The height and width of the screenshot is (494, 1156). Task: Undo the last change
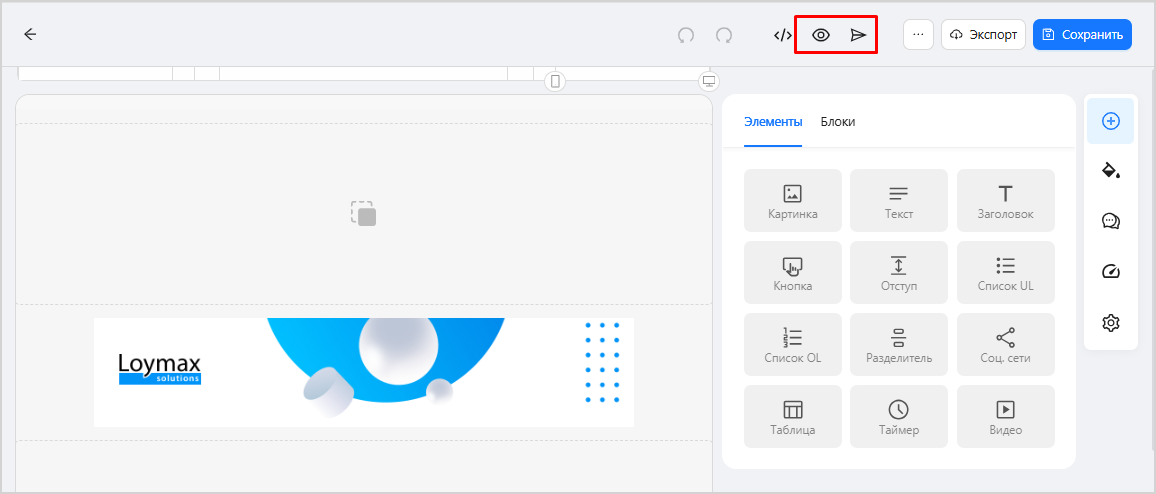[686, 35]
